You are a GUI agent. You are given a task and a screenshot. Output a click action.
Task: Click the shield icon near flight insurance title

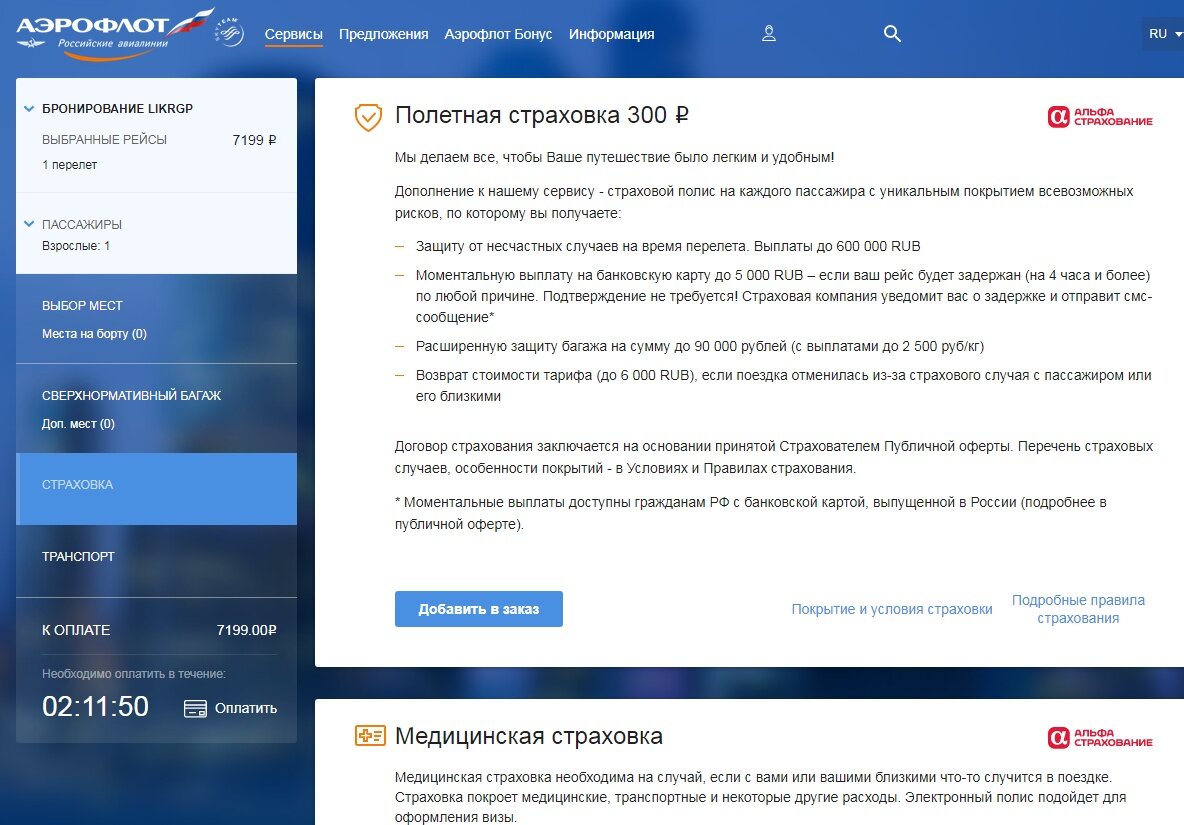pos(368,116)
